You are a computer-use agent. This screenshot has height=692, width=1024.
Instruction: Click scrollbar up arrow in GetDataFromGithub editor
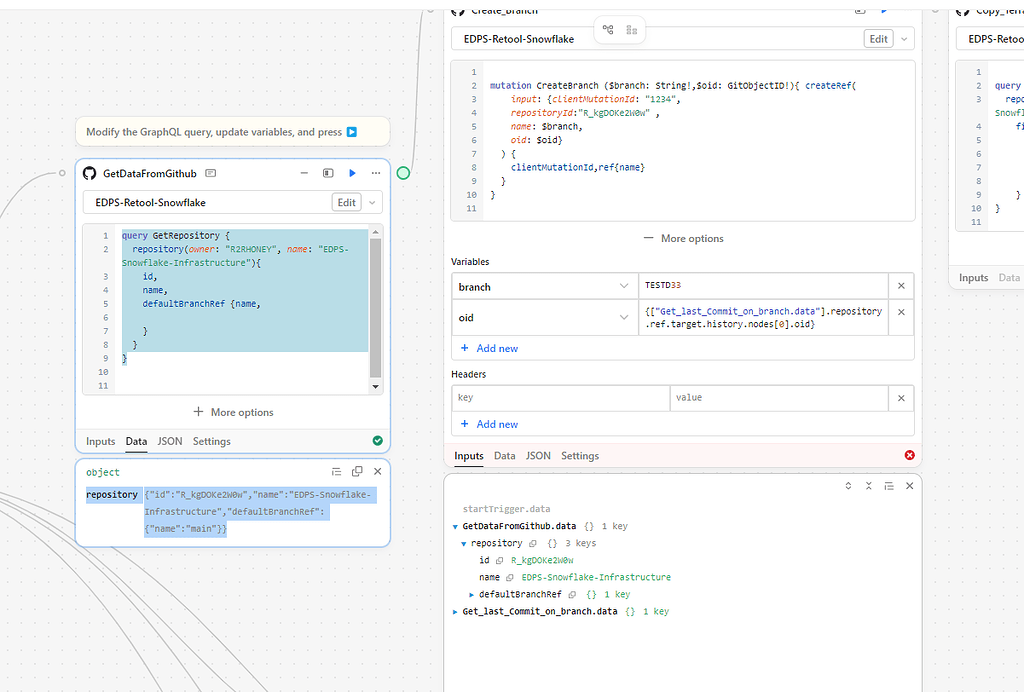point(376,232)
